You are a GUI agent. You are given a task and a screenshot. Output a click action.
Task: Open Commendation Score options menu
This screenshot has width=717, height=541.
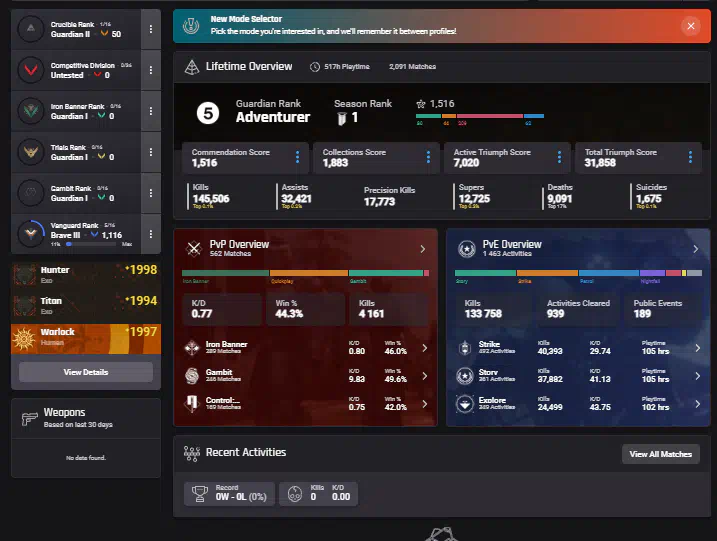click(x=297, y=157)
